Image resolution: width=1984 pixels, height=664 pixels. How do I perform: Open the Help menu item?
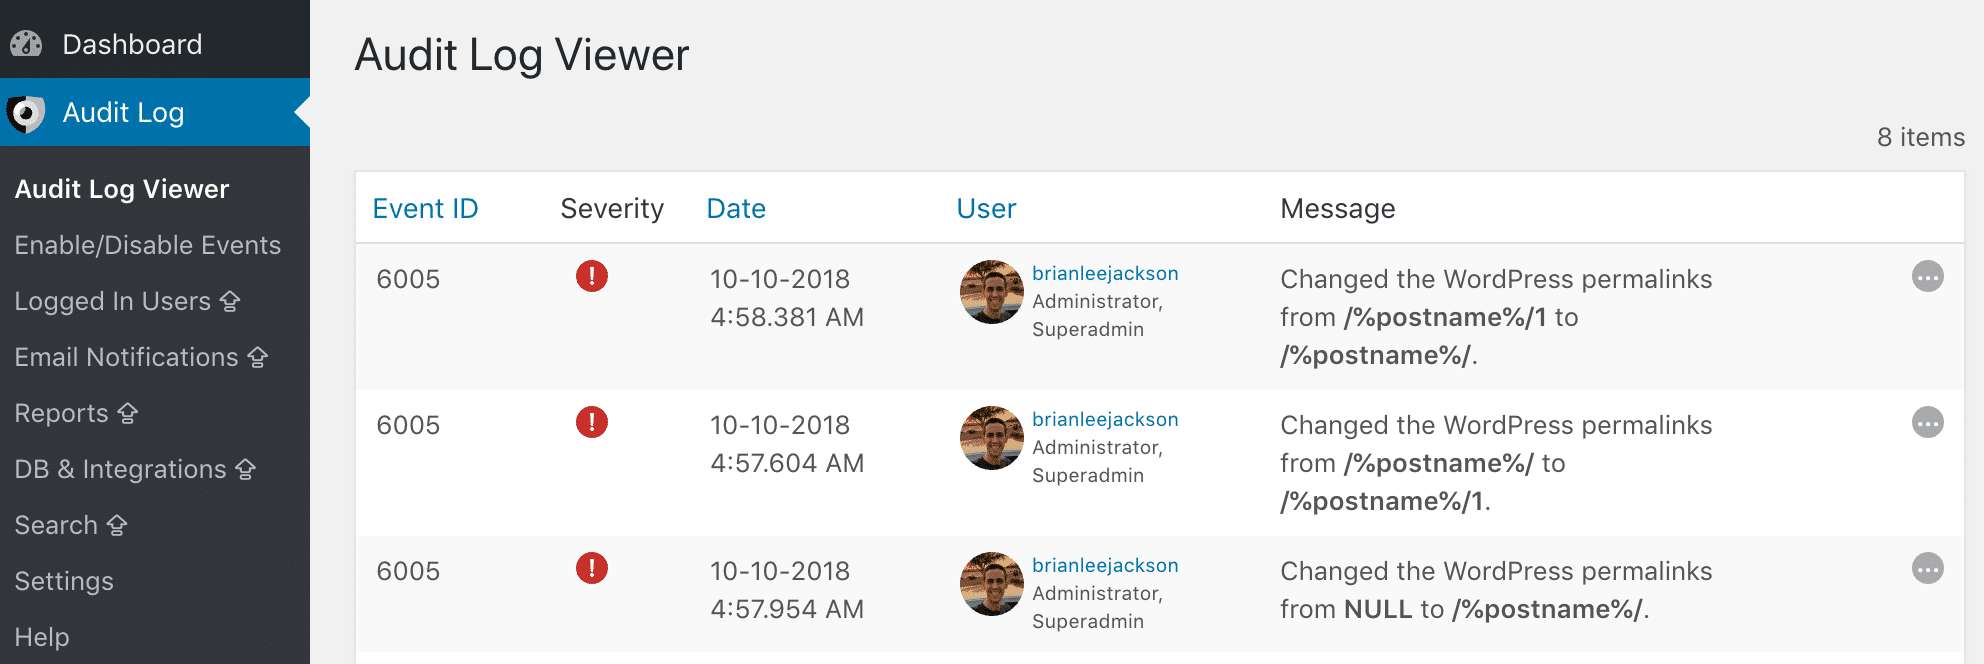pyautogui.click(x=41, y=636)
